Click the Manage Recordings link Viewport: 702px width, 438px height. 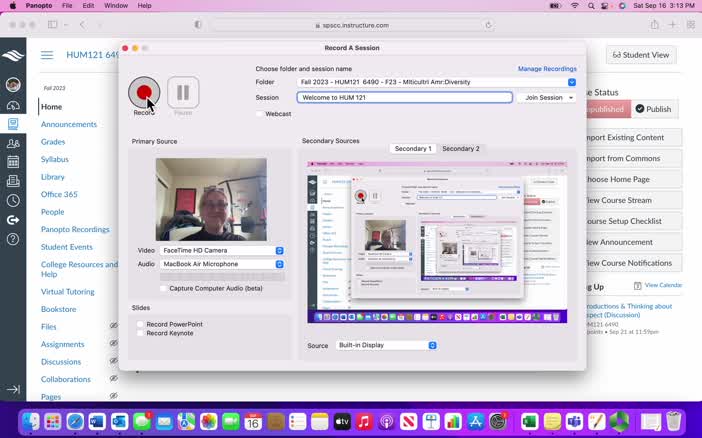546,69
